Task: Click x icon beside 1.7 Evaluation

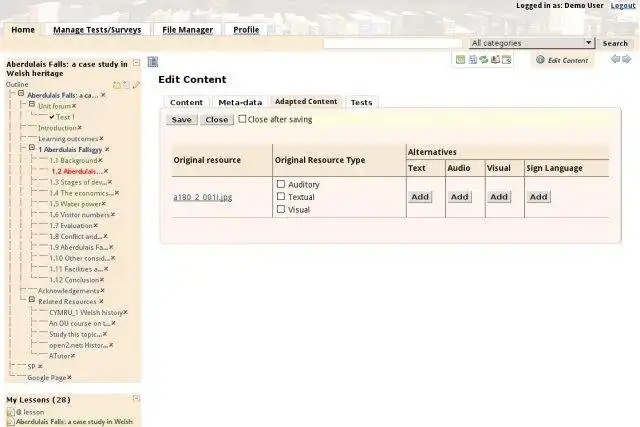Action: tap(96, 225)
